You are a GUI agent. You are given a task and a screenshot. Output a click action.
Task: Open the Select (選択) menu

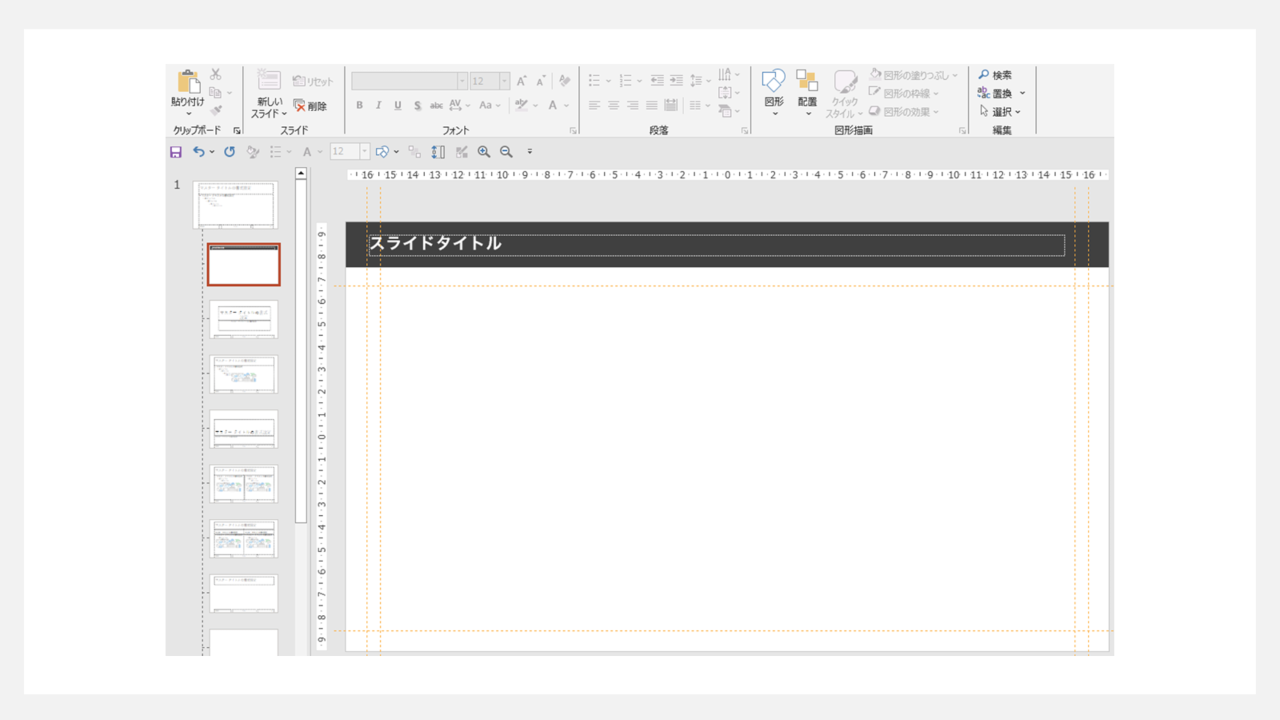point(1000,111)
